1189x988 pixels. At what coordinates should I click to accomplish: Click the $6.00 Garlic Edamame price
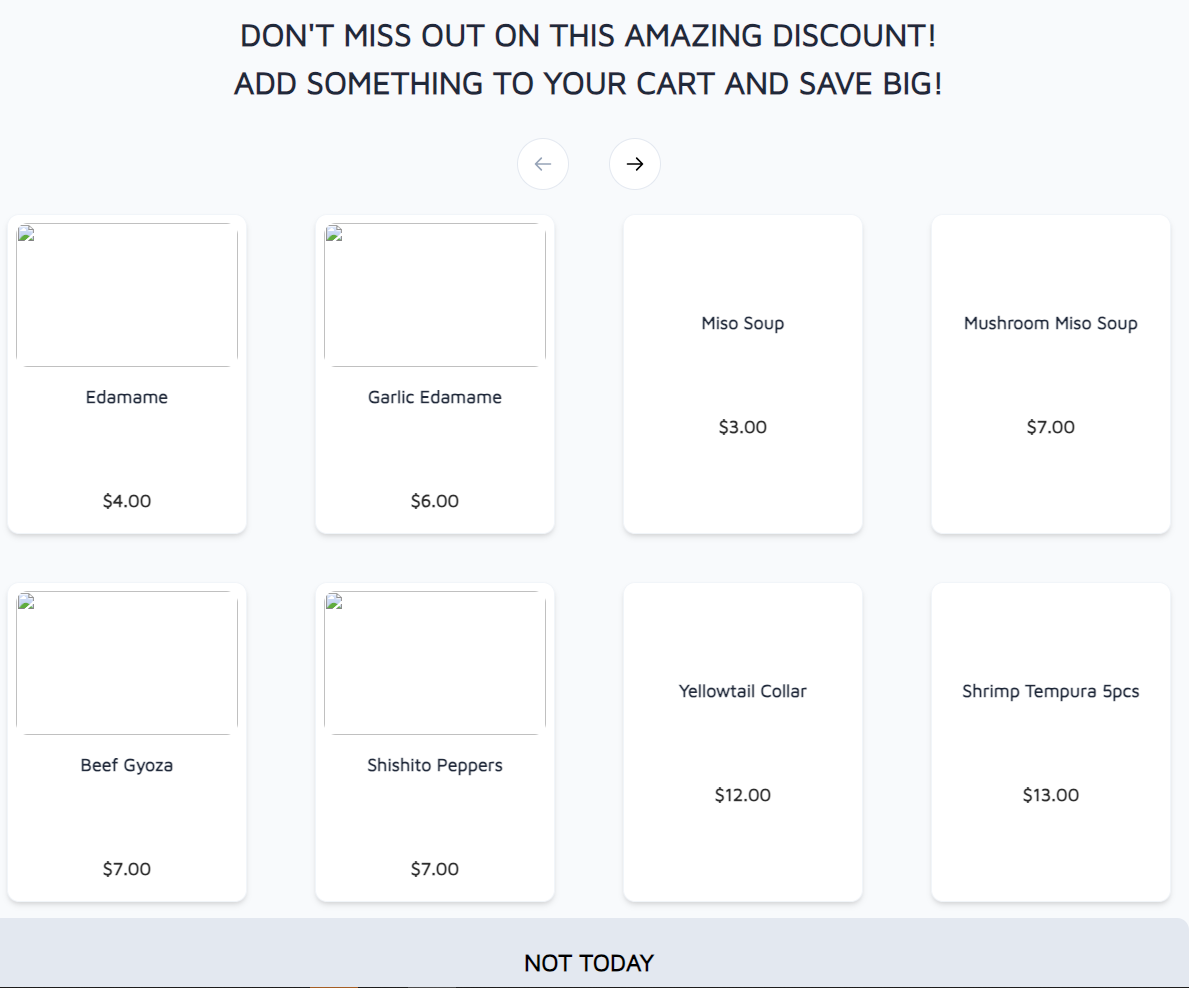(435, 501)
